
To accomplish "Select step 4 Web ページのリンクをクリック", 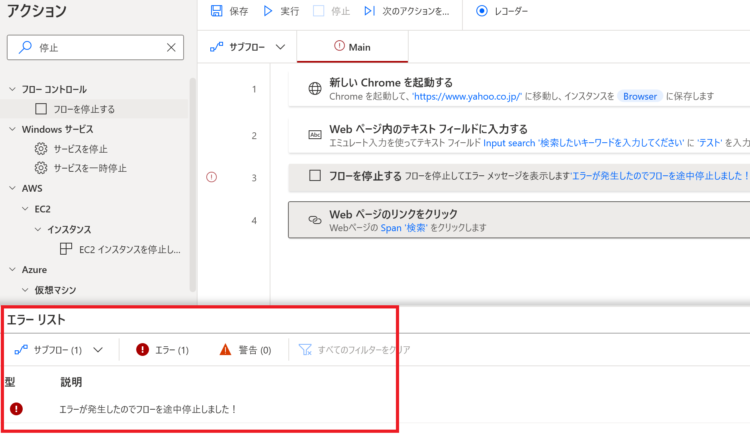I will pyautogui.click(x=519, y=220).
